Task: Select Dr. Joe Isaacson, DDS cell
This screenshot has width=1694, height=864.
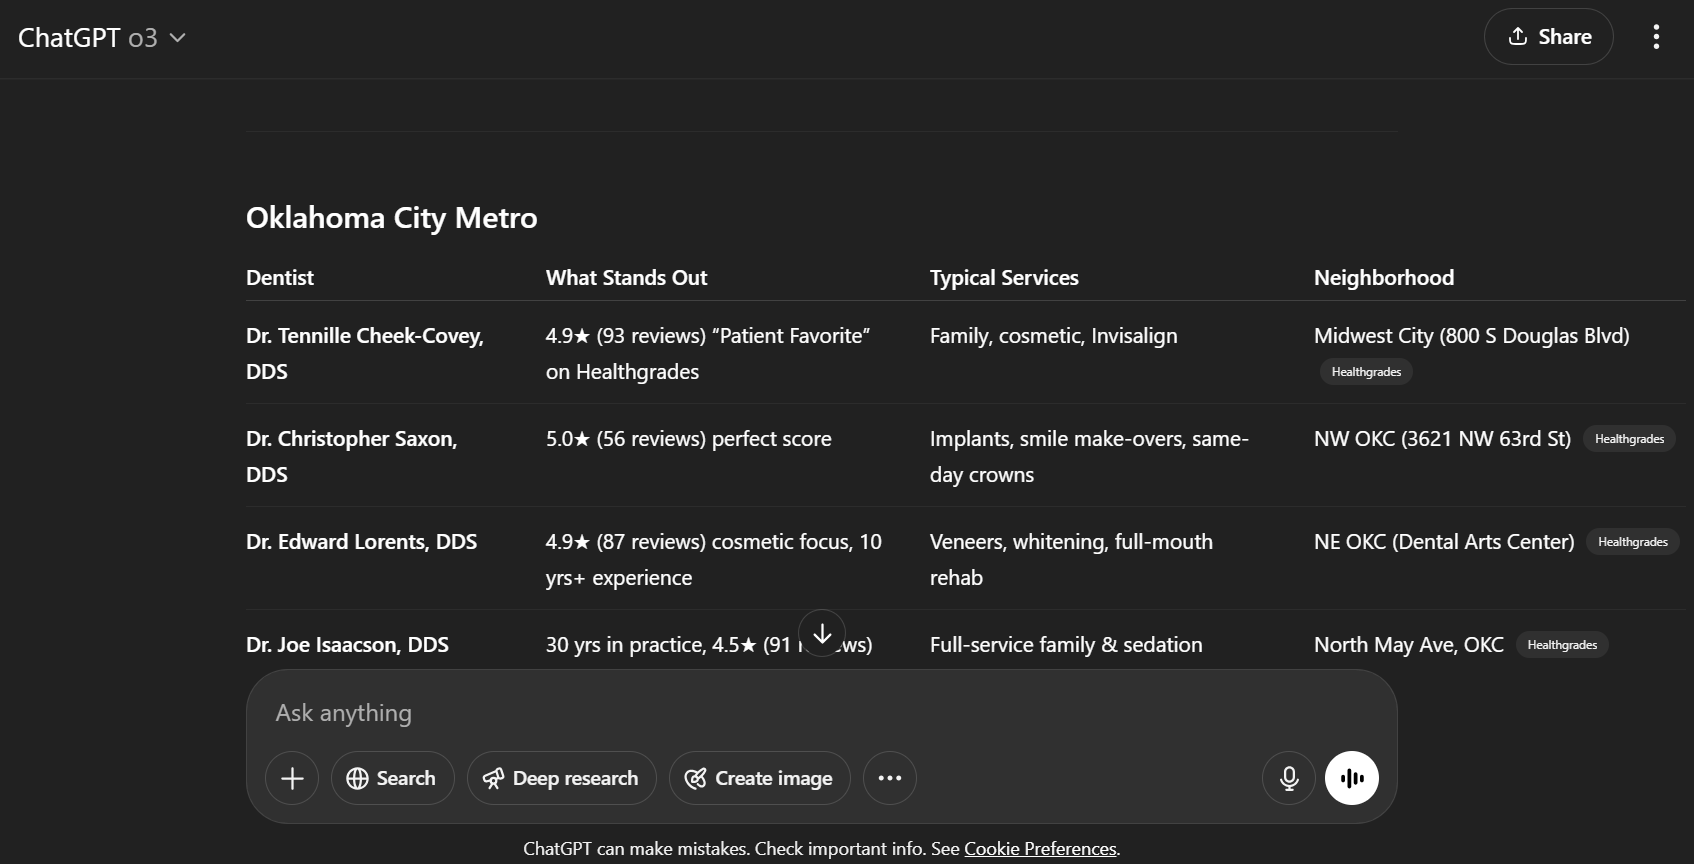Action: point(348,645)
